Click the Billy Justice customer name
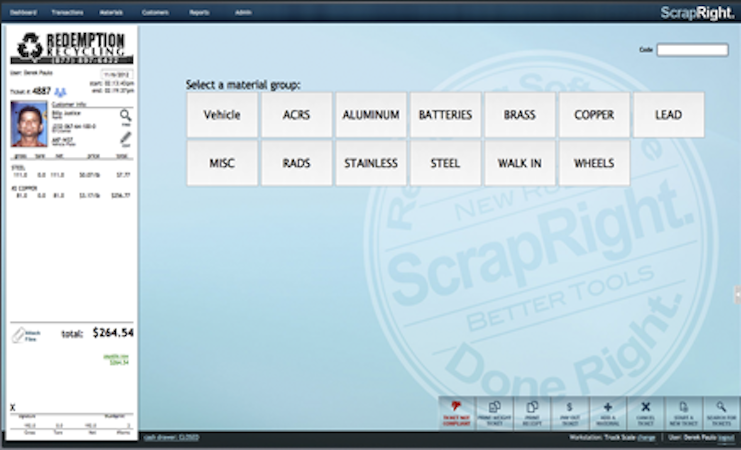Viewport: 741px width, 450px height. (66, 113)
